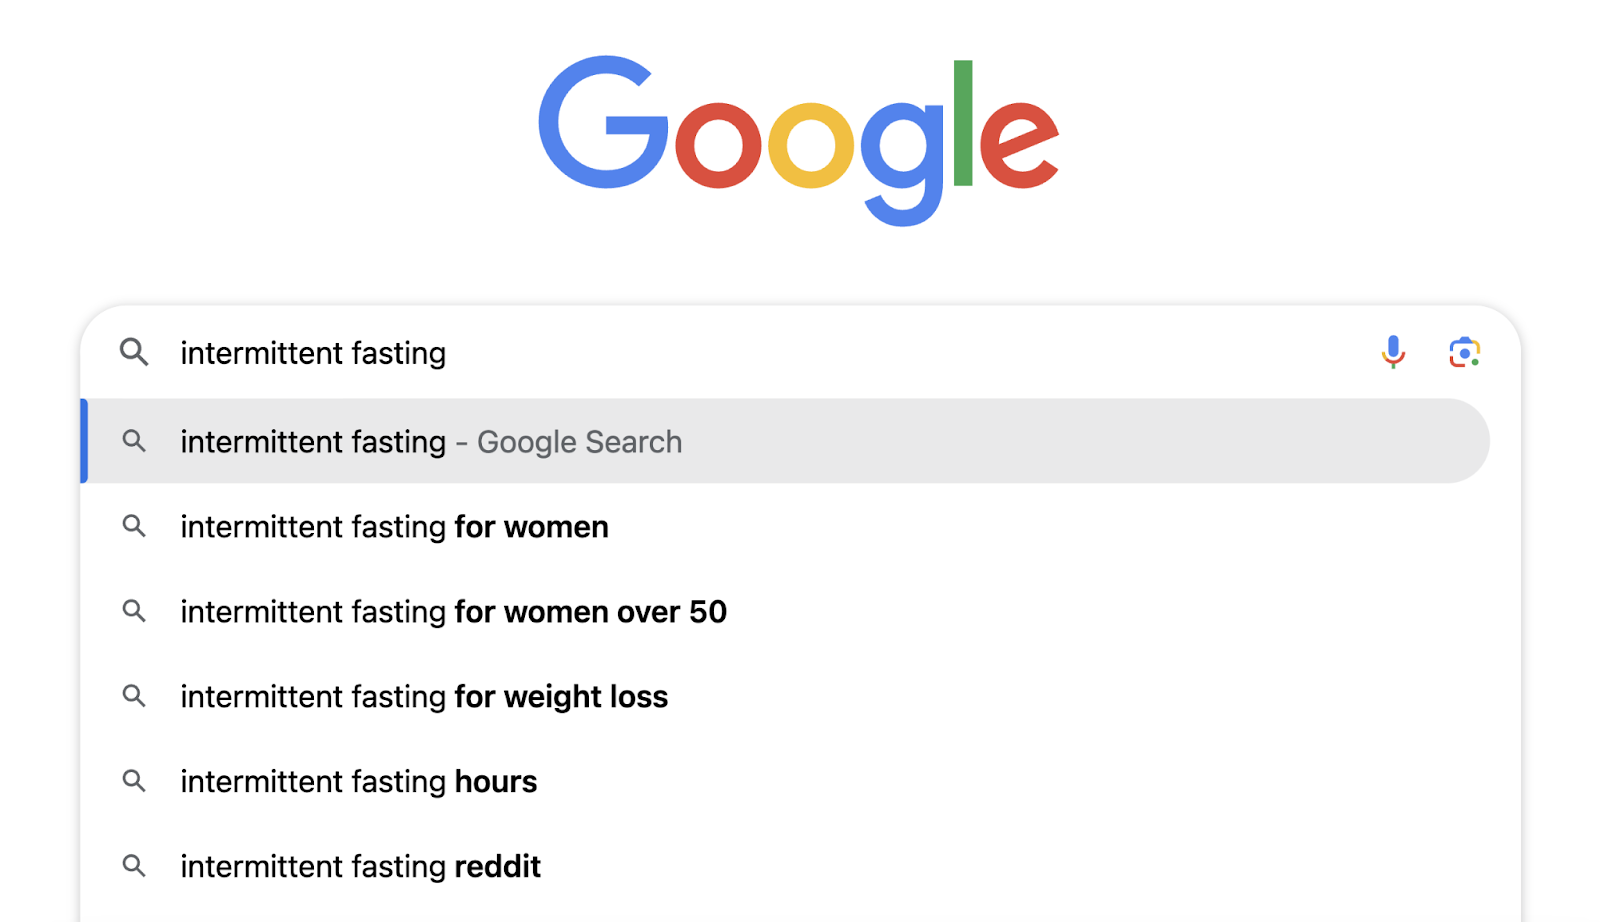Click inside the search input field
This screenshot has height=922, width=1600.
coord(700,352)
